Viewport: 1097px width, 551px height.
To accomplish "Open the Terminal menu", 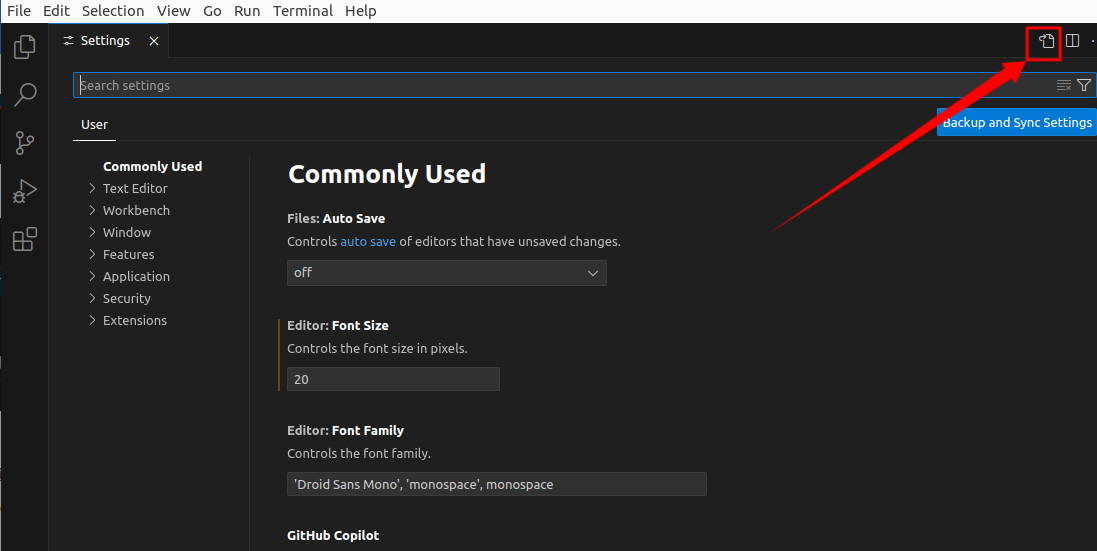I will [x=303, y=11].
